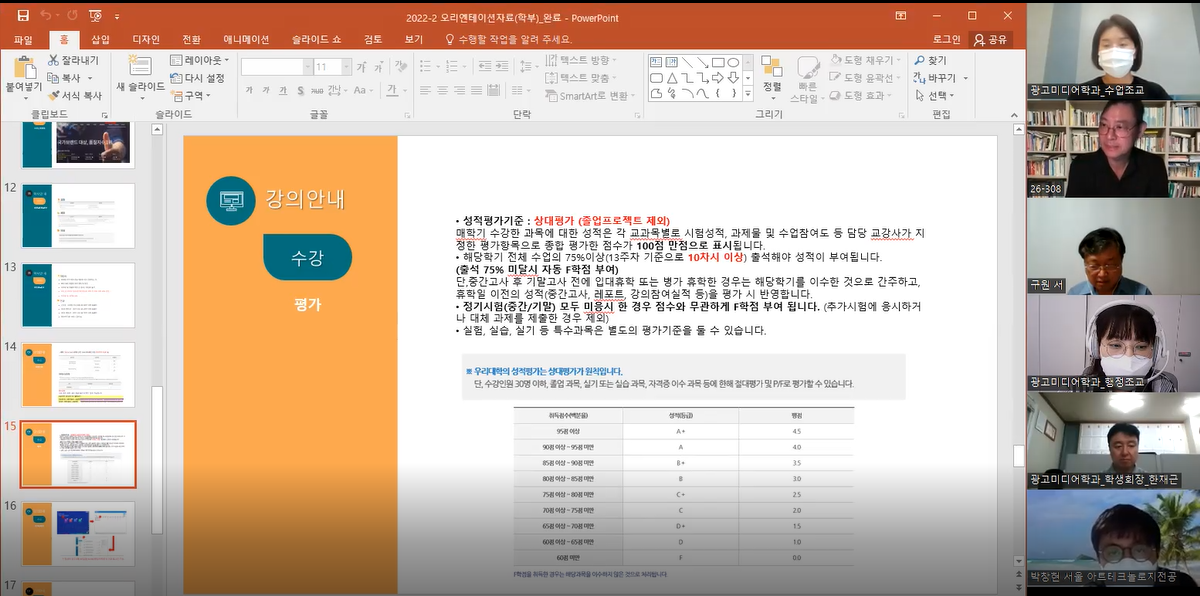Screen dimensions: 1200x596
Task: Open the 검토 ribbon tab
Action: (x=373, y=40)
